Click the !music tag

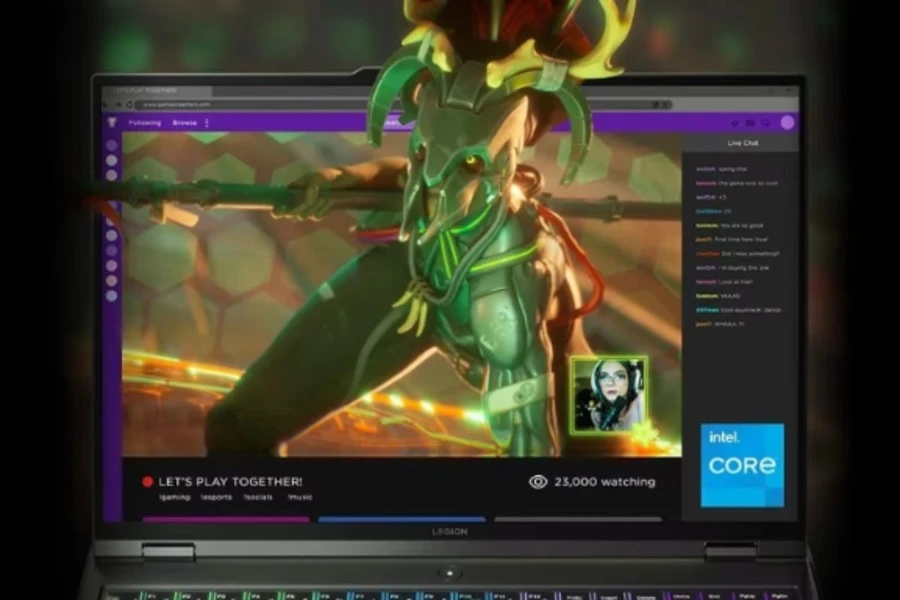pyautogui.click(x=300, y=497)
